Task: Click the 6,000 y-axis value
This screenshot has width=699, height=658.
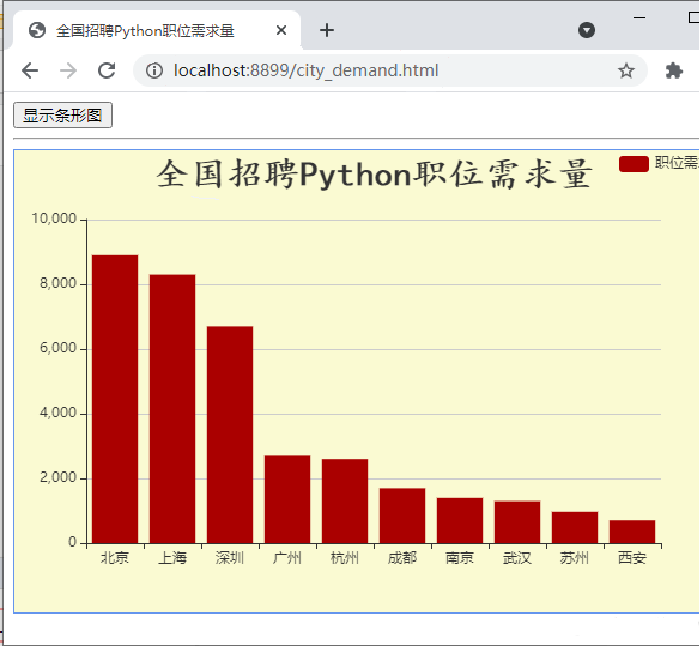Action: (58, 348)
